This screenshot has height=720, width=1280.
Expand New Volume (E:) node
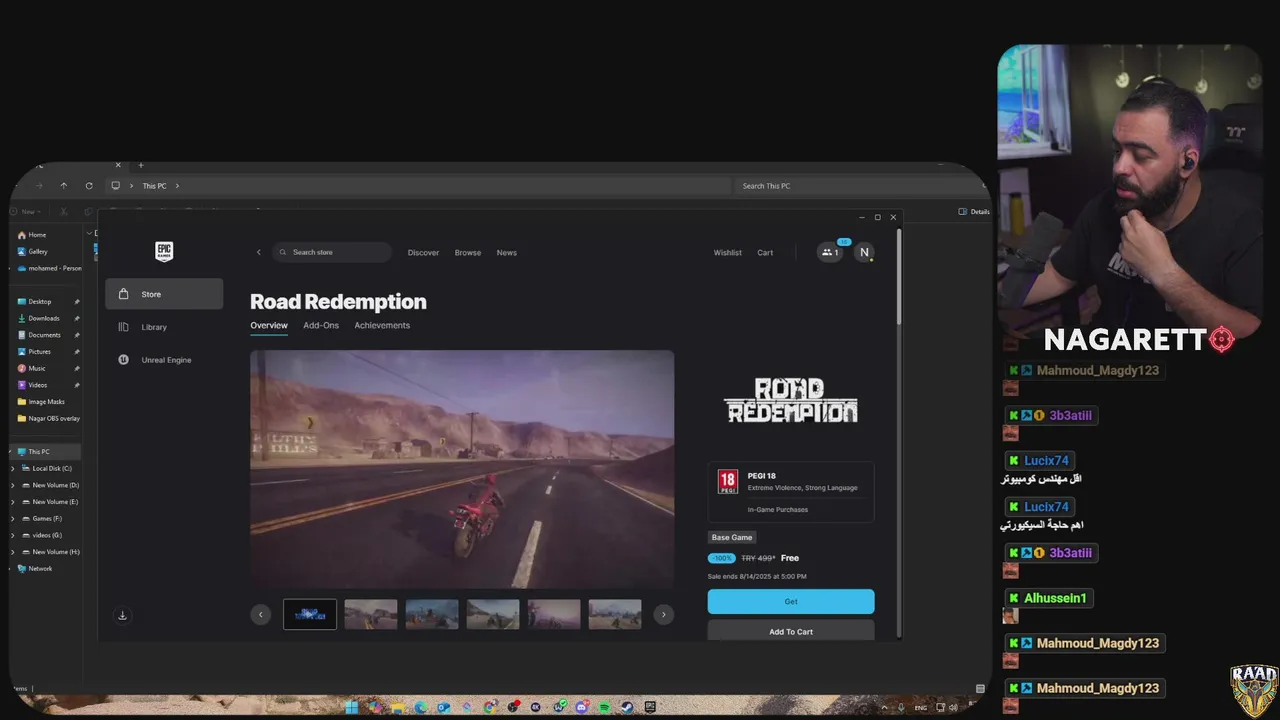pos(12,502)
